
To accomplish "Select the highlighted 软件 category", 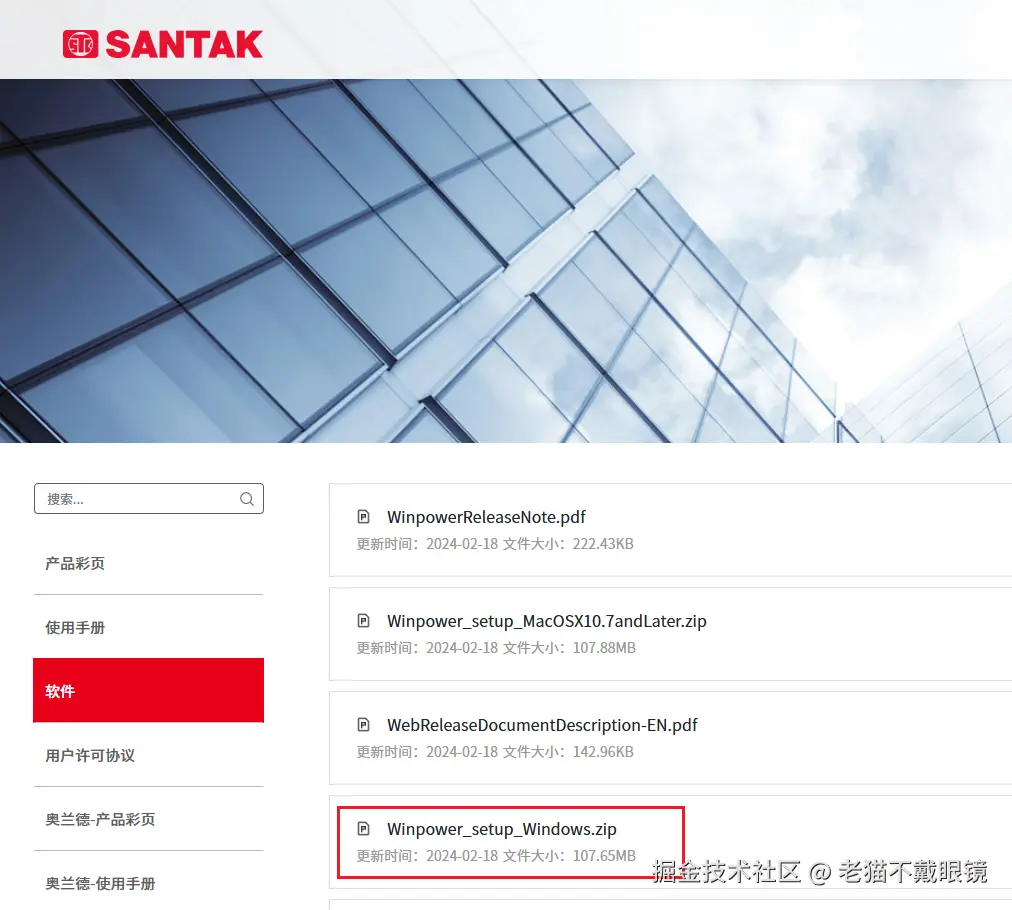I will click(148, 691).
